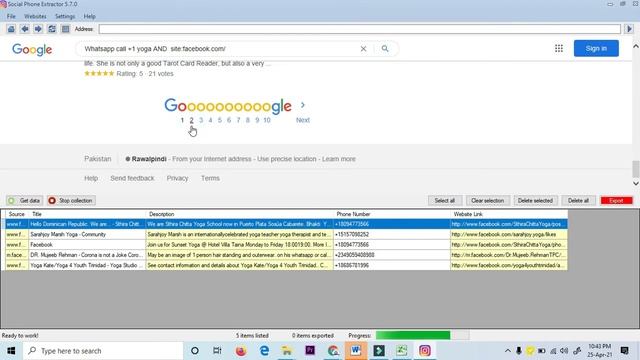The width and height of the screenshot is (640, 360).
Task: Open the Help menu
Action: [x=89, y=16]
